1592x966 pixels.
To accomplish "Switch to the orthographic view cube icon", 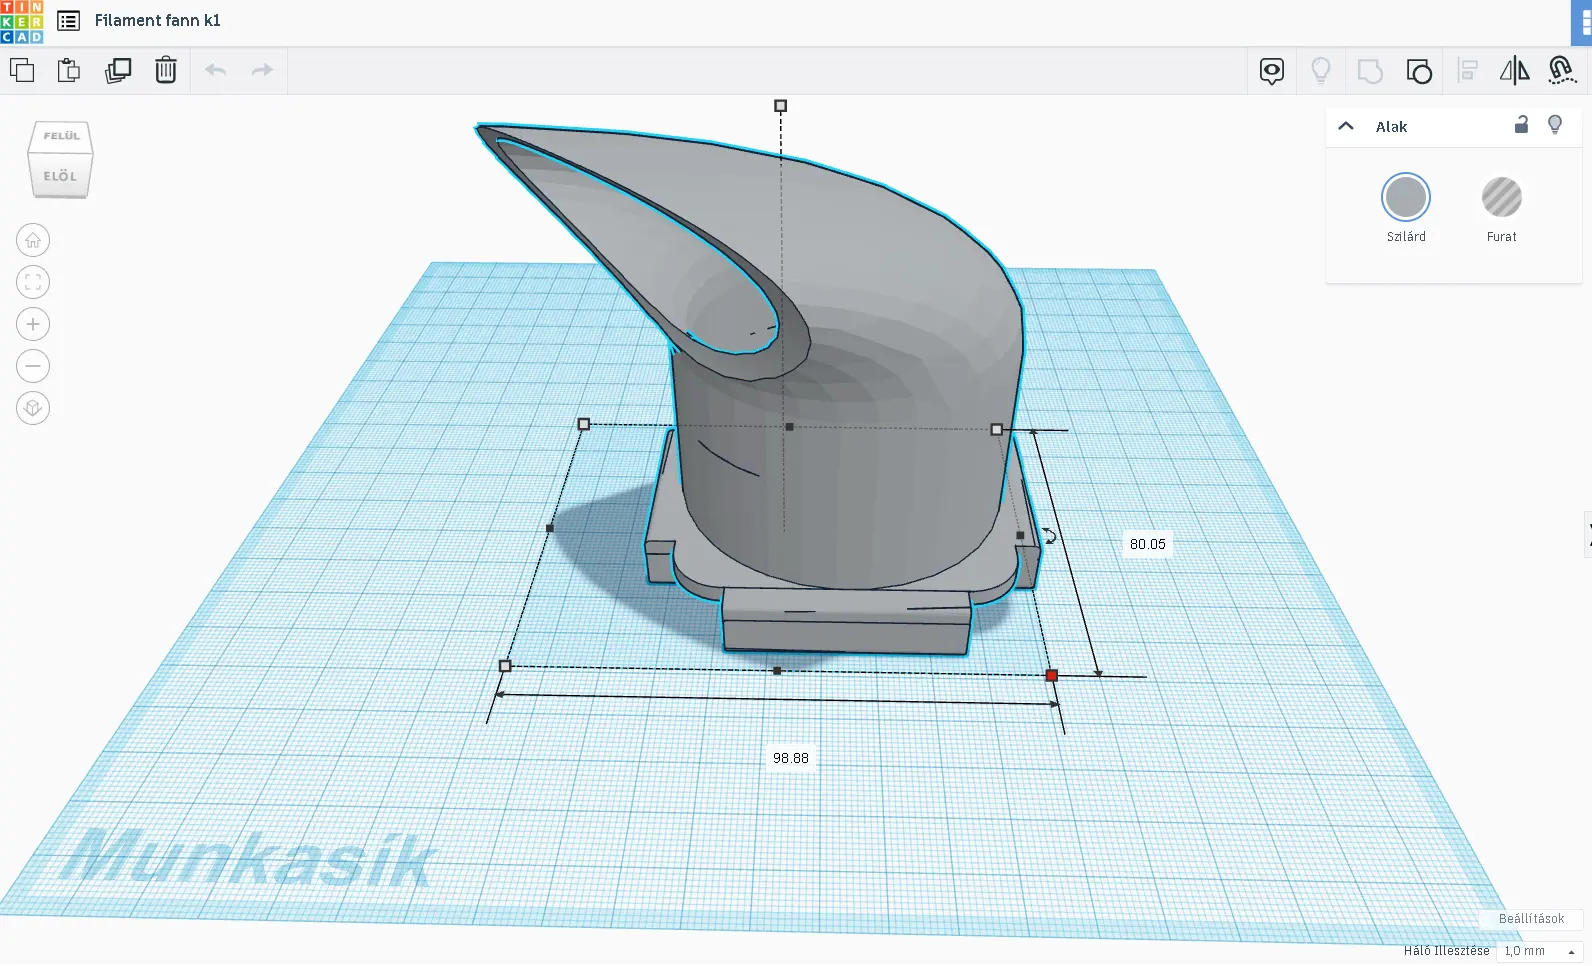I will pyautogui.click(x=33, y=408).
